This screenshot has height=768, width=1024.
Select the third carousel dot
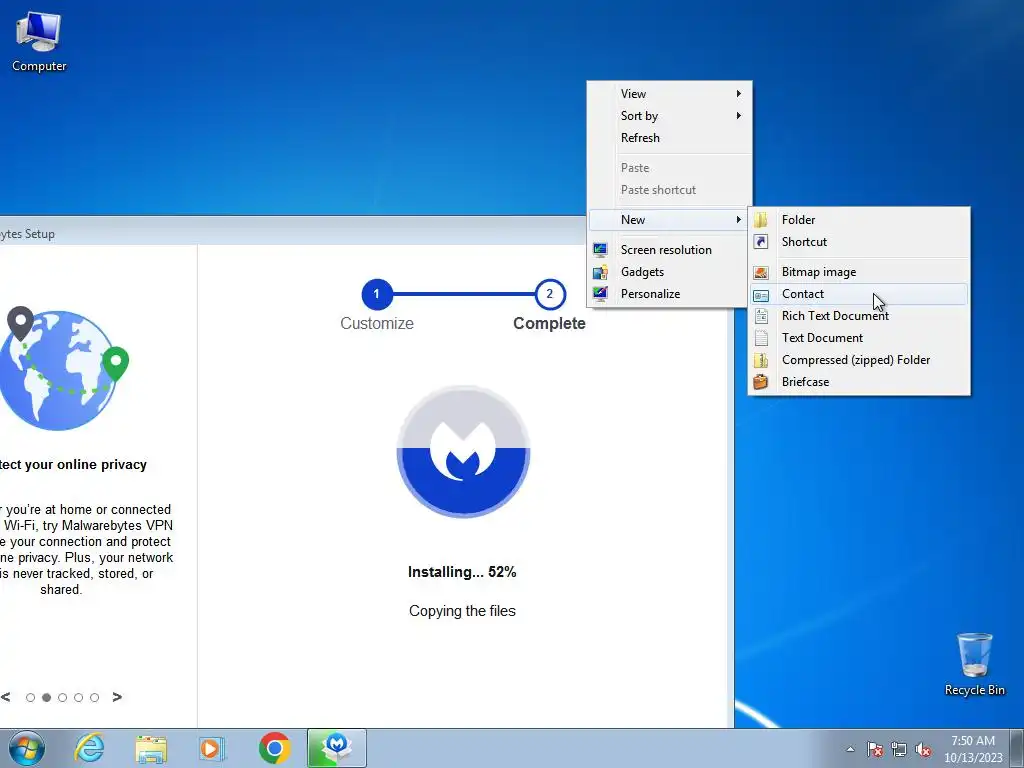point(63,697)
